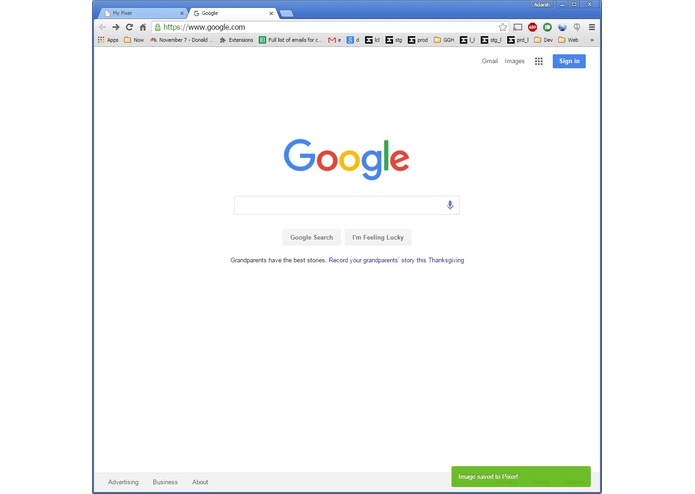Screen dimensions: 695x494
Task: Open the Gmail link
Action: click(490, 61)
